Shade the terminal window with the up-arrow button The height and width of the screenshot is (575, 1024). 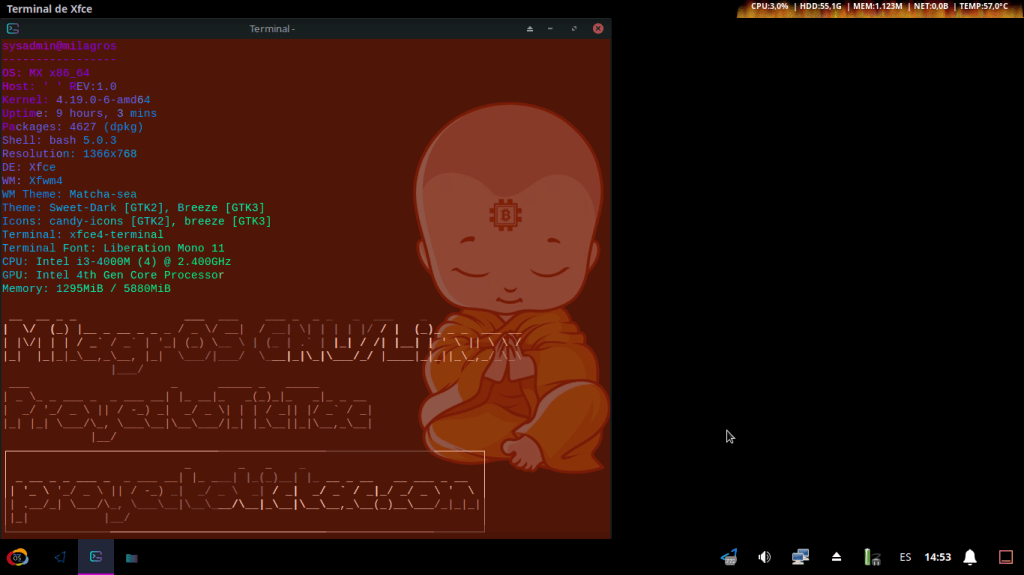(530, 29)
